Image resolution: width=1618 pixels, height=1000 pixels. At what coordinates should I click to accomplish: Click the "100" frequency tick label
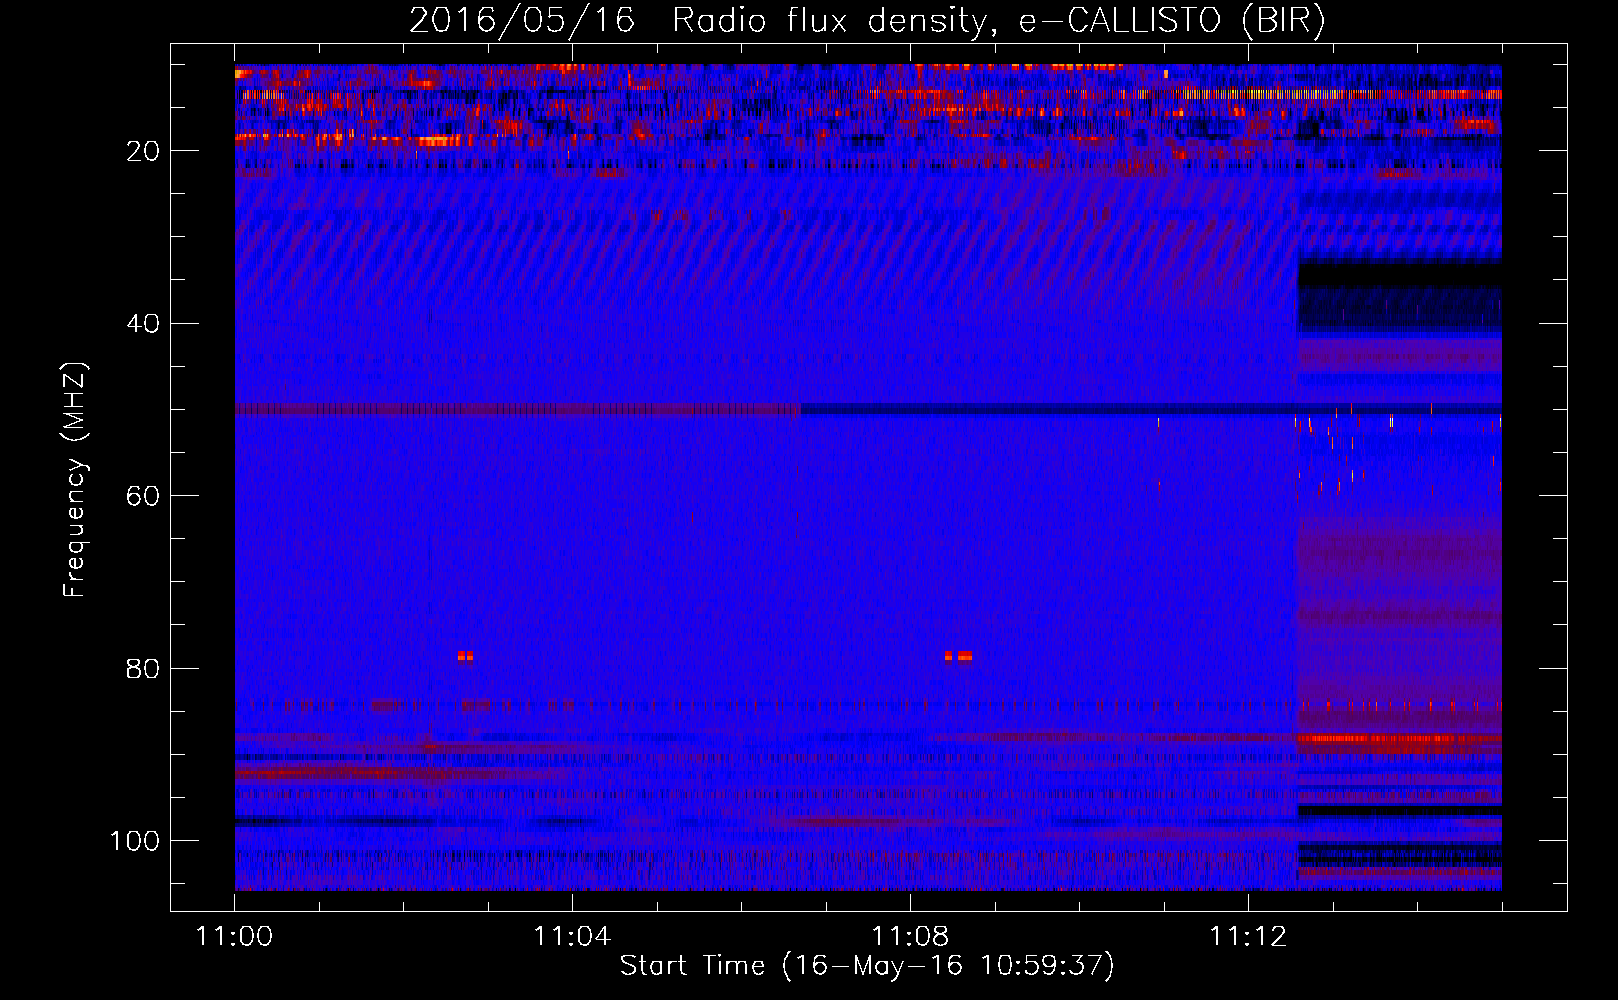pos(135,841)
